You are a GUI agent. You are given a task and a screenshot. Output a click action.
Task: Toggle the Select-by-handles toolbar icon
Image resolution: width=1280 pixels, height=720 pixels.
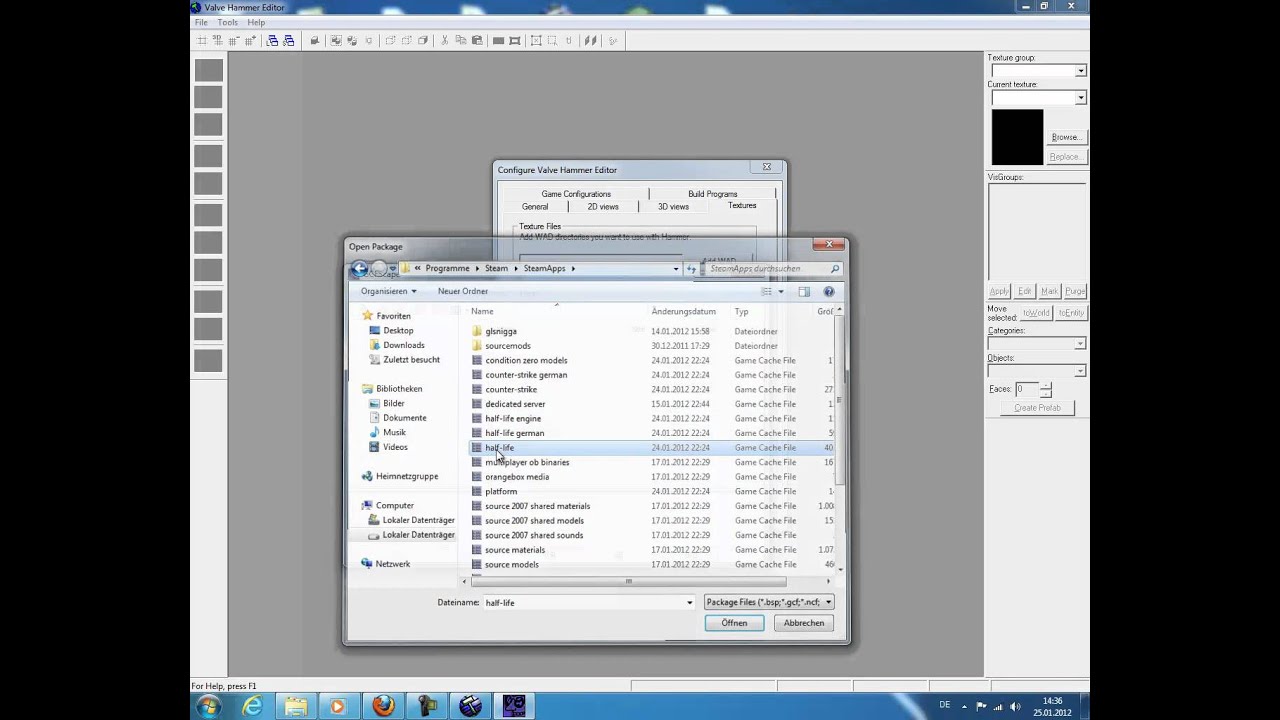coord(536,41)
